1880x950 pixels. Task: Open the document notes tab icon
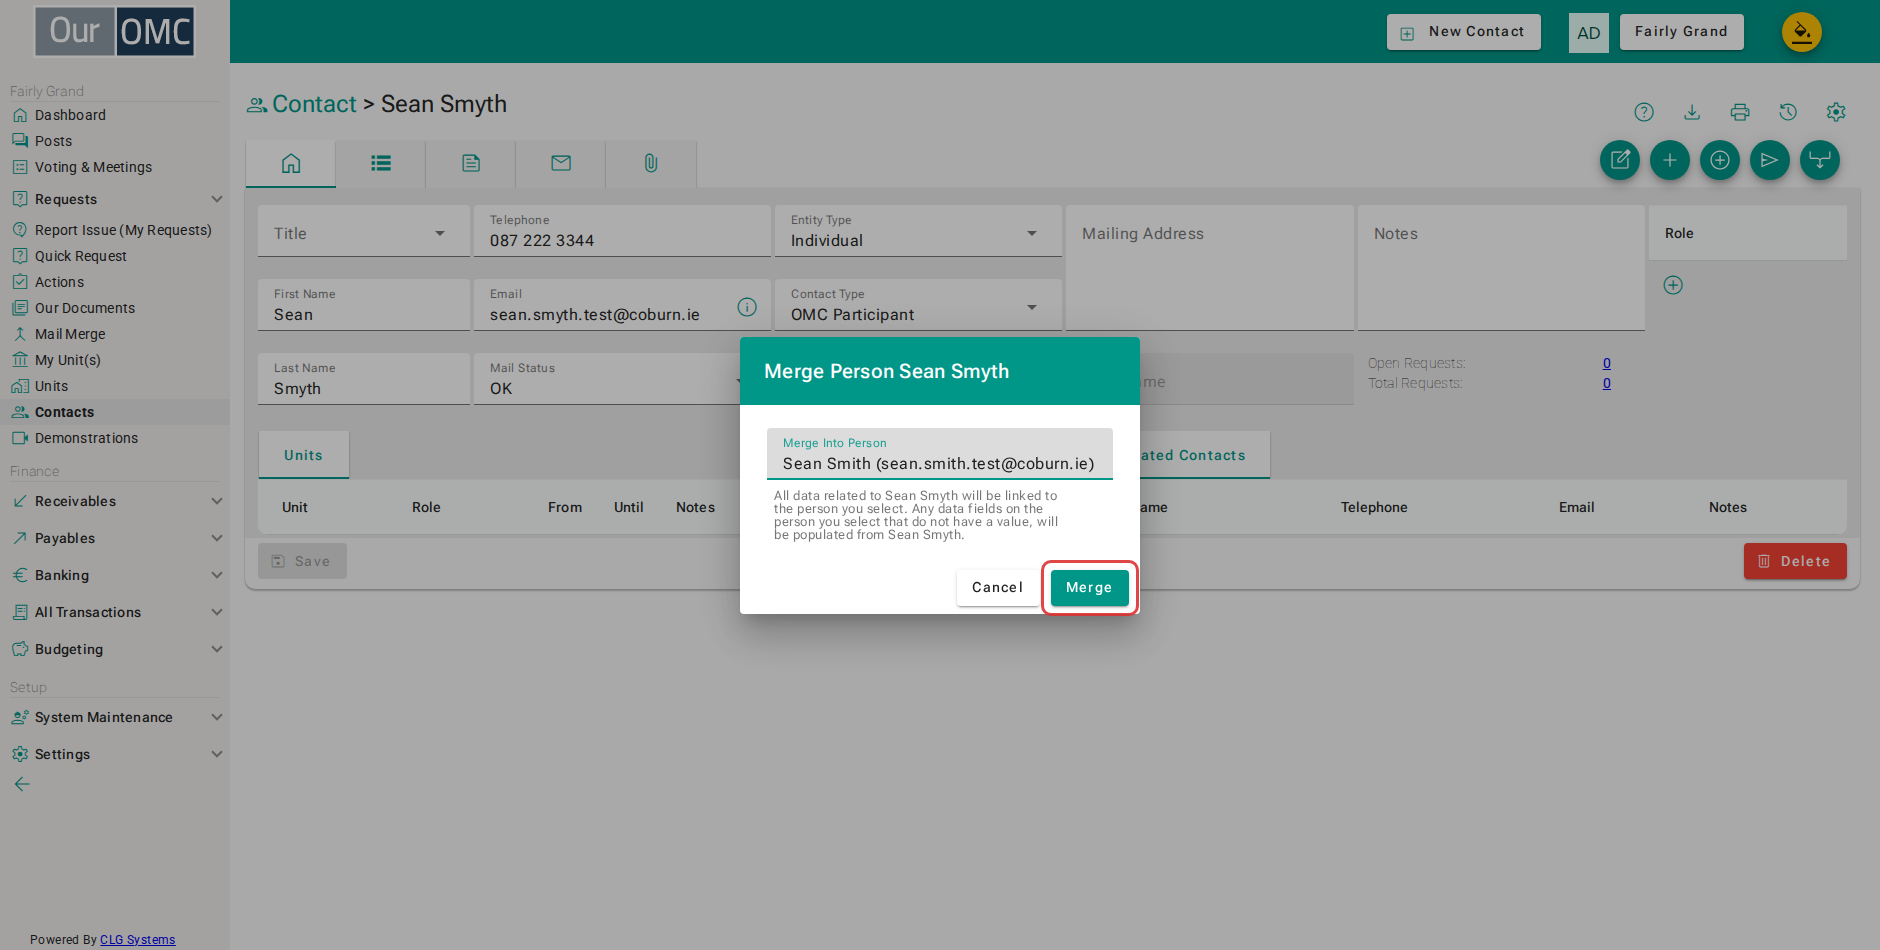coord(471,163)
